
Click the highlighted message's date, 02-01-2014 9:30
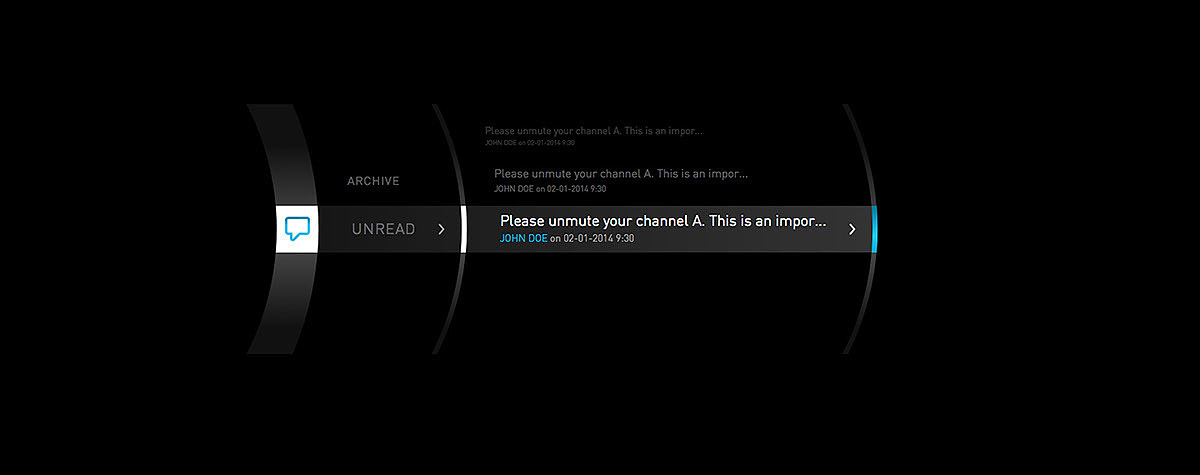tap(599, 239)
